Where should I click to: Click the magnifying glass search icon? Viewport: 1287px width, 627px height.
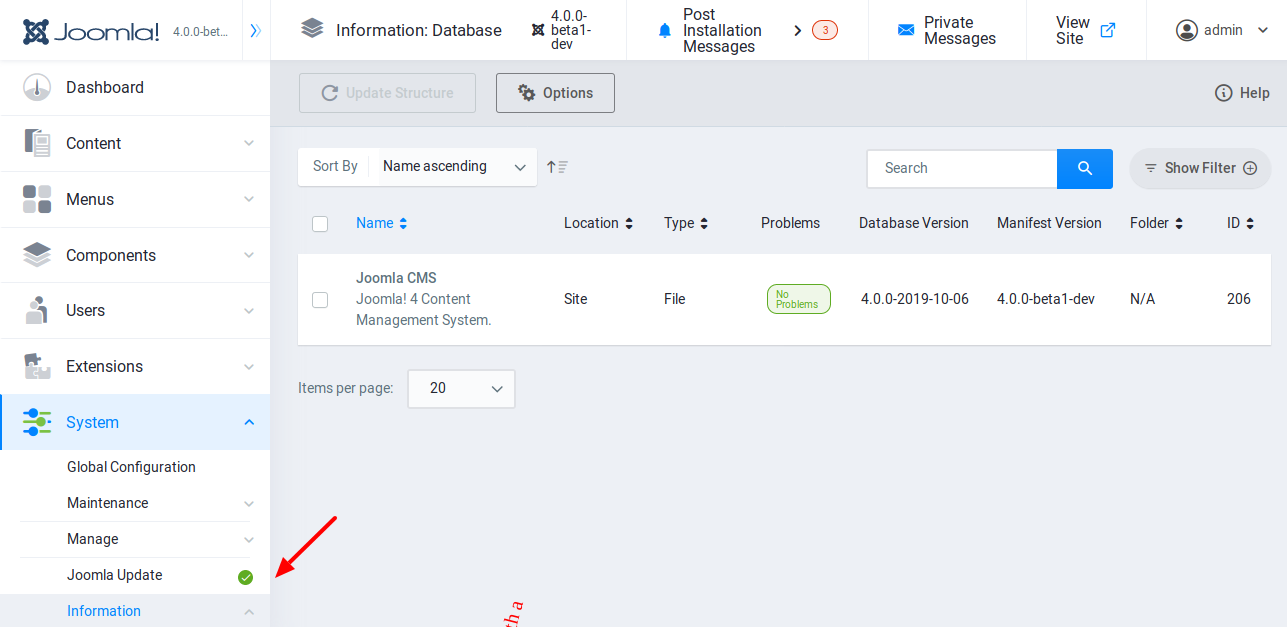(x=1084, y=168)
